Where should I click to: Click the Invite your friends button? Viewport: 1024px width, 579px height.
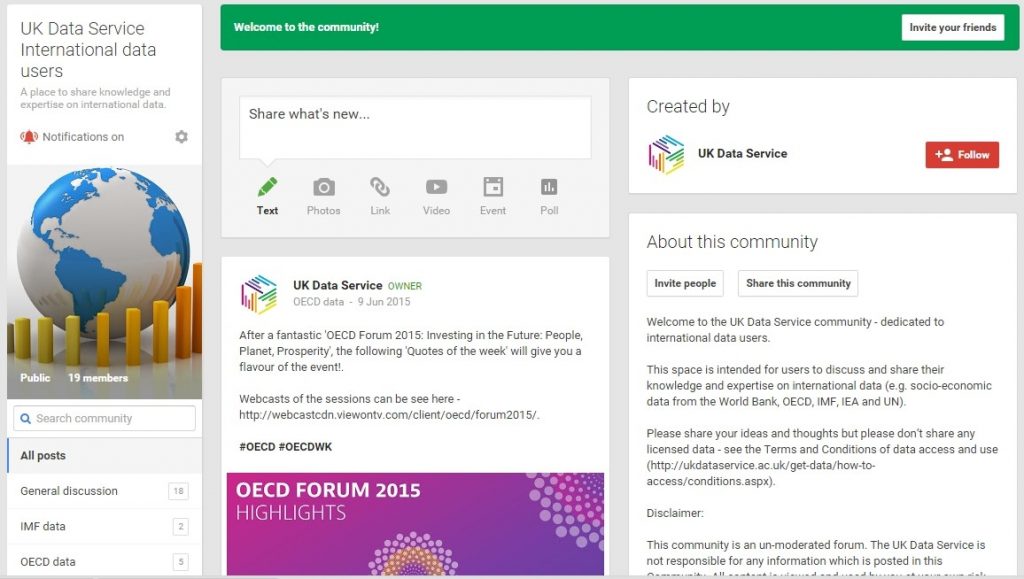click(953, 27)
